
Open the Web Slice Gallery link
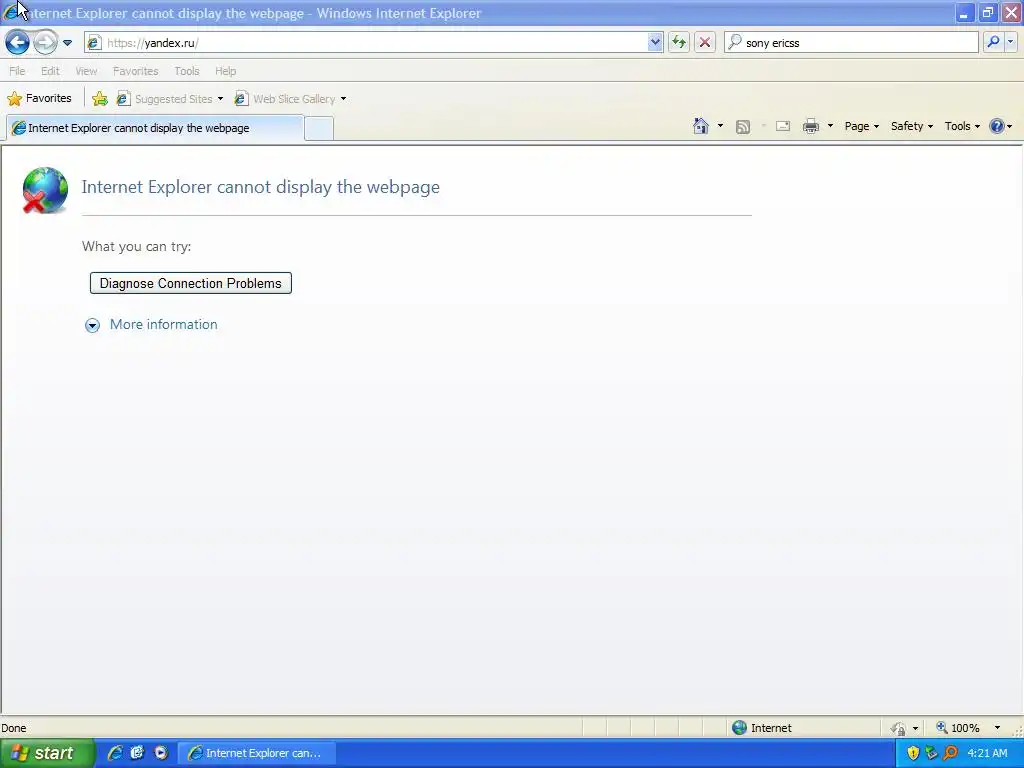coord(291,99)
